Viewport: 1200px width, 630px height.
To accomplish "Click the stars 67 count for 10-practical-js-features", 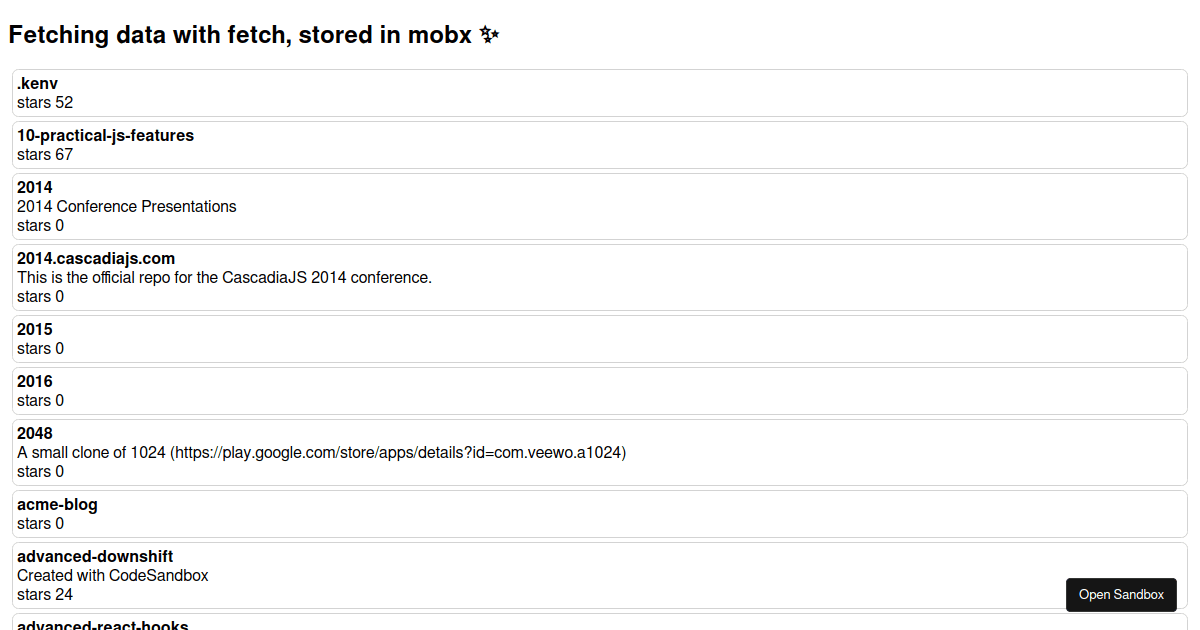I will point(45,154).
